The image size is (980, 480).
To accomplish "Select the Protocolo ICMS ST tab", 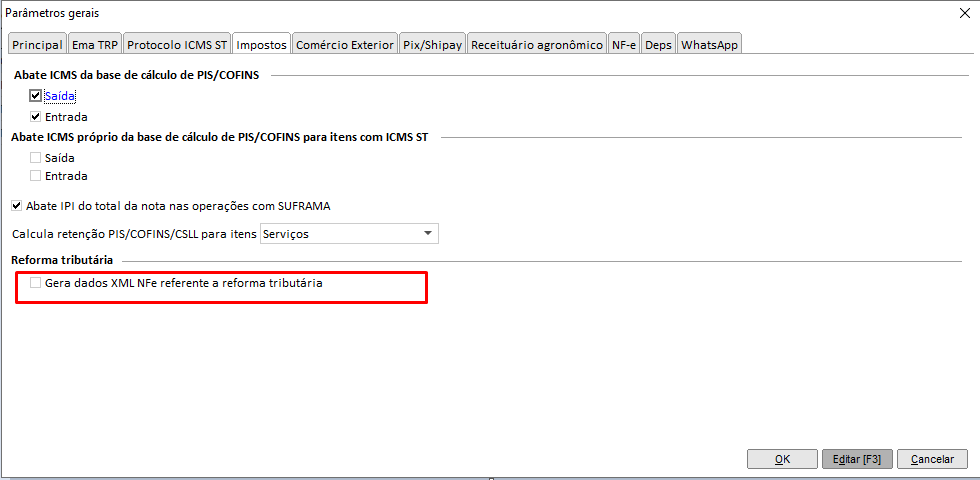I will tap(177, 45).
